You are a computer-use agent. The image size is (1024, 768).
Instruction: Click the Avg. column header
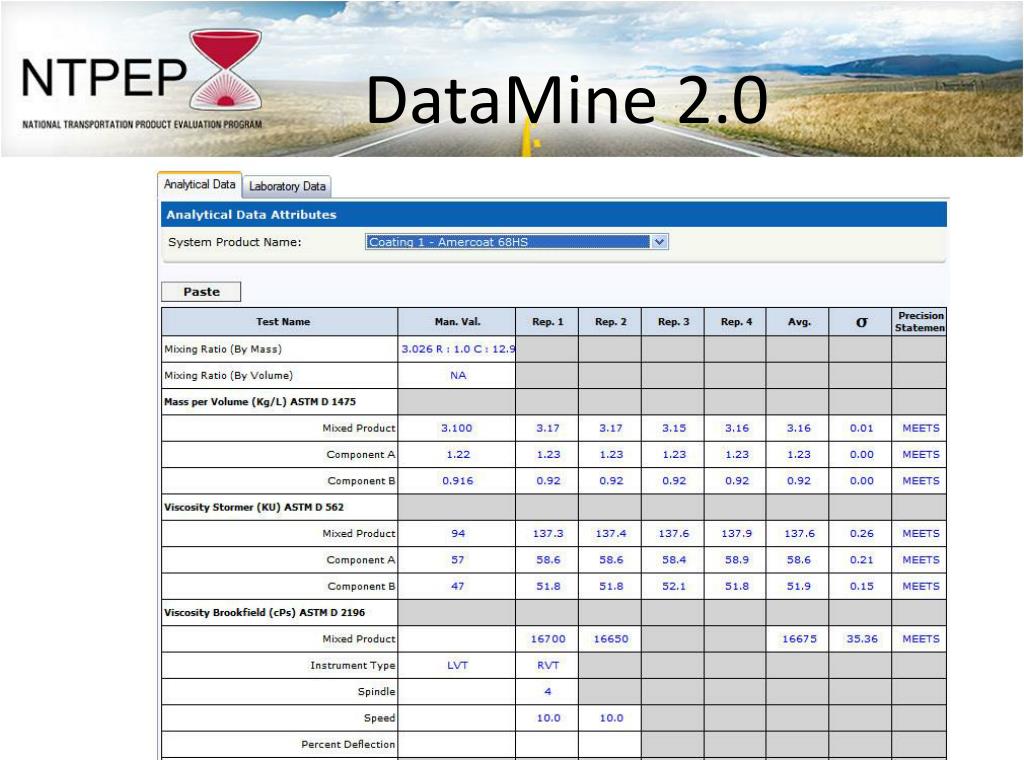pyautogui.click(x=798, y=322)
